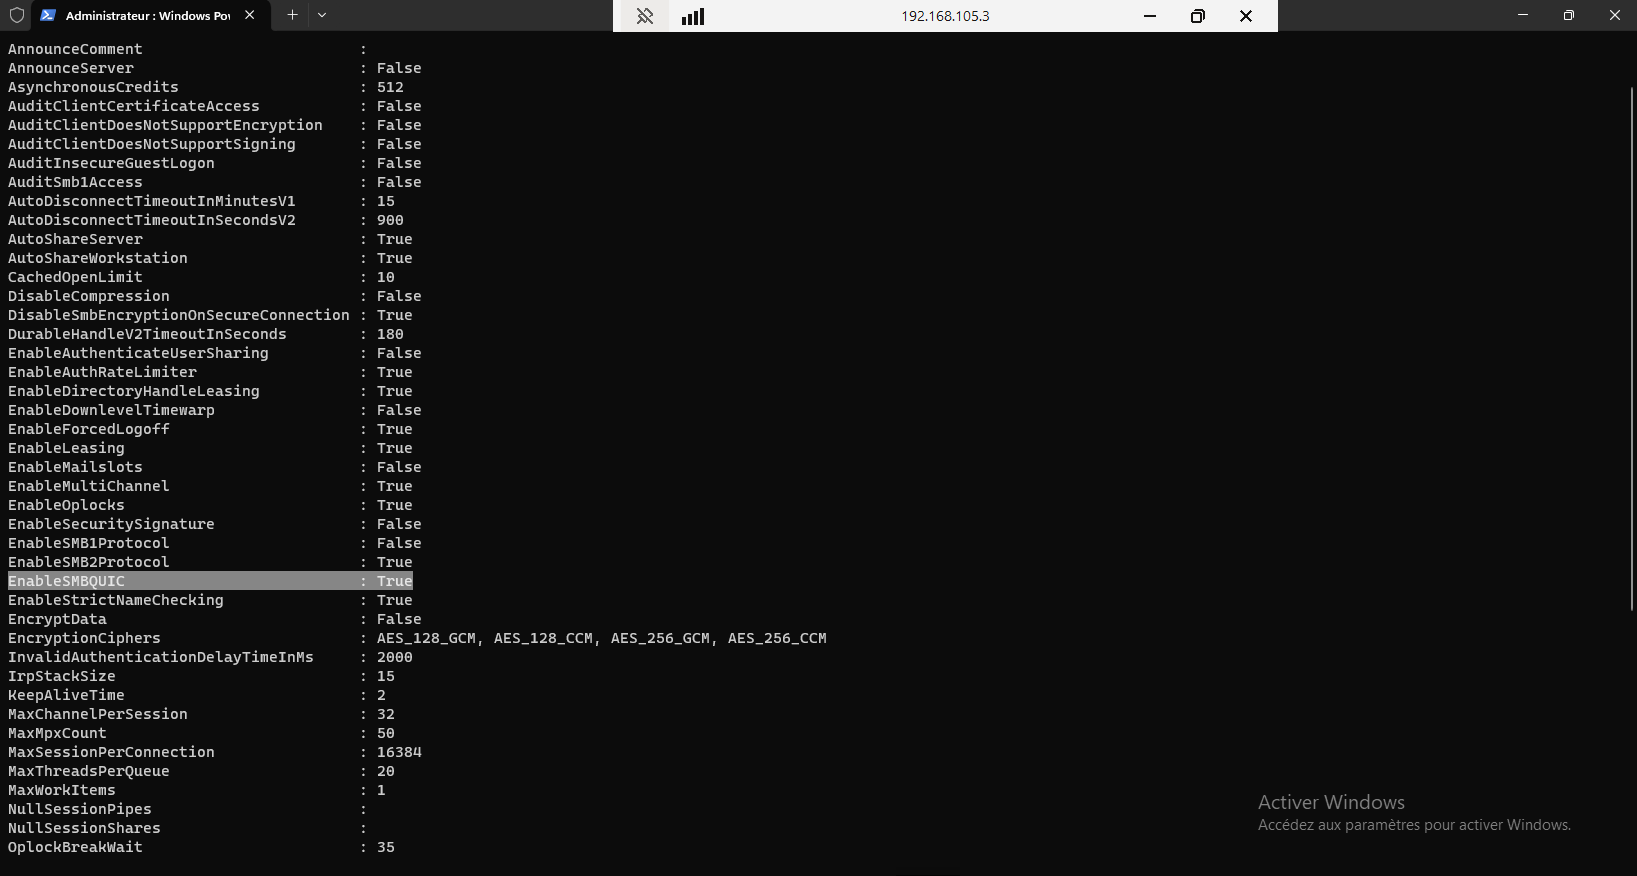
Task: Close the remote connection 192.168.105.3
Action: [1246, 16]
